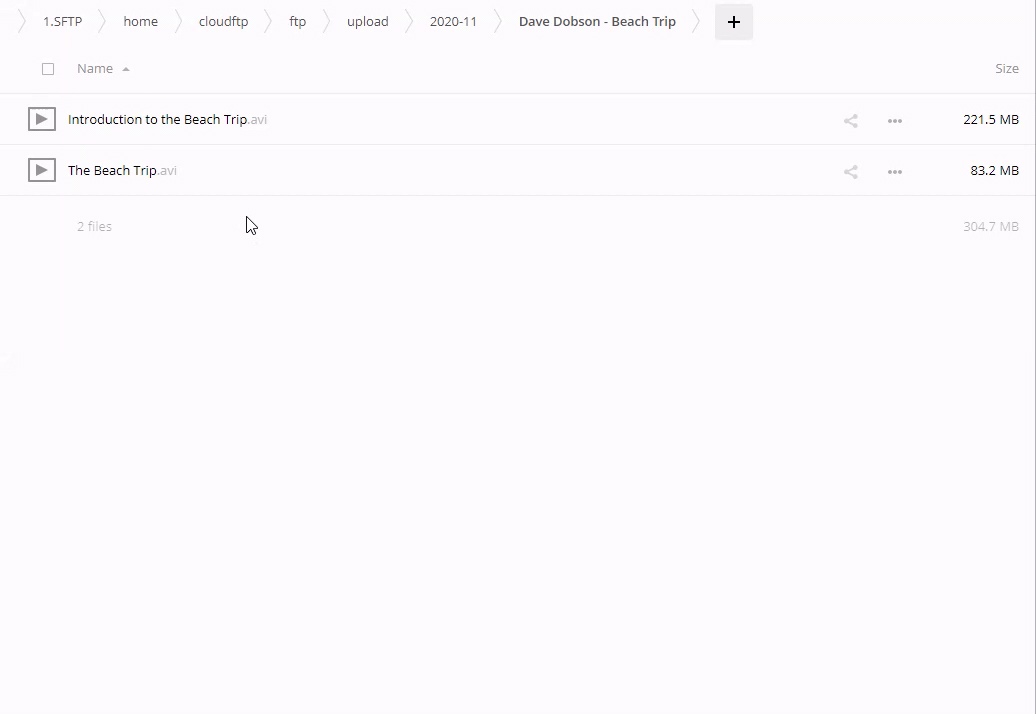Go to upload folder in breadcrumb

[367, 22]
